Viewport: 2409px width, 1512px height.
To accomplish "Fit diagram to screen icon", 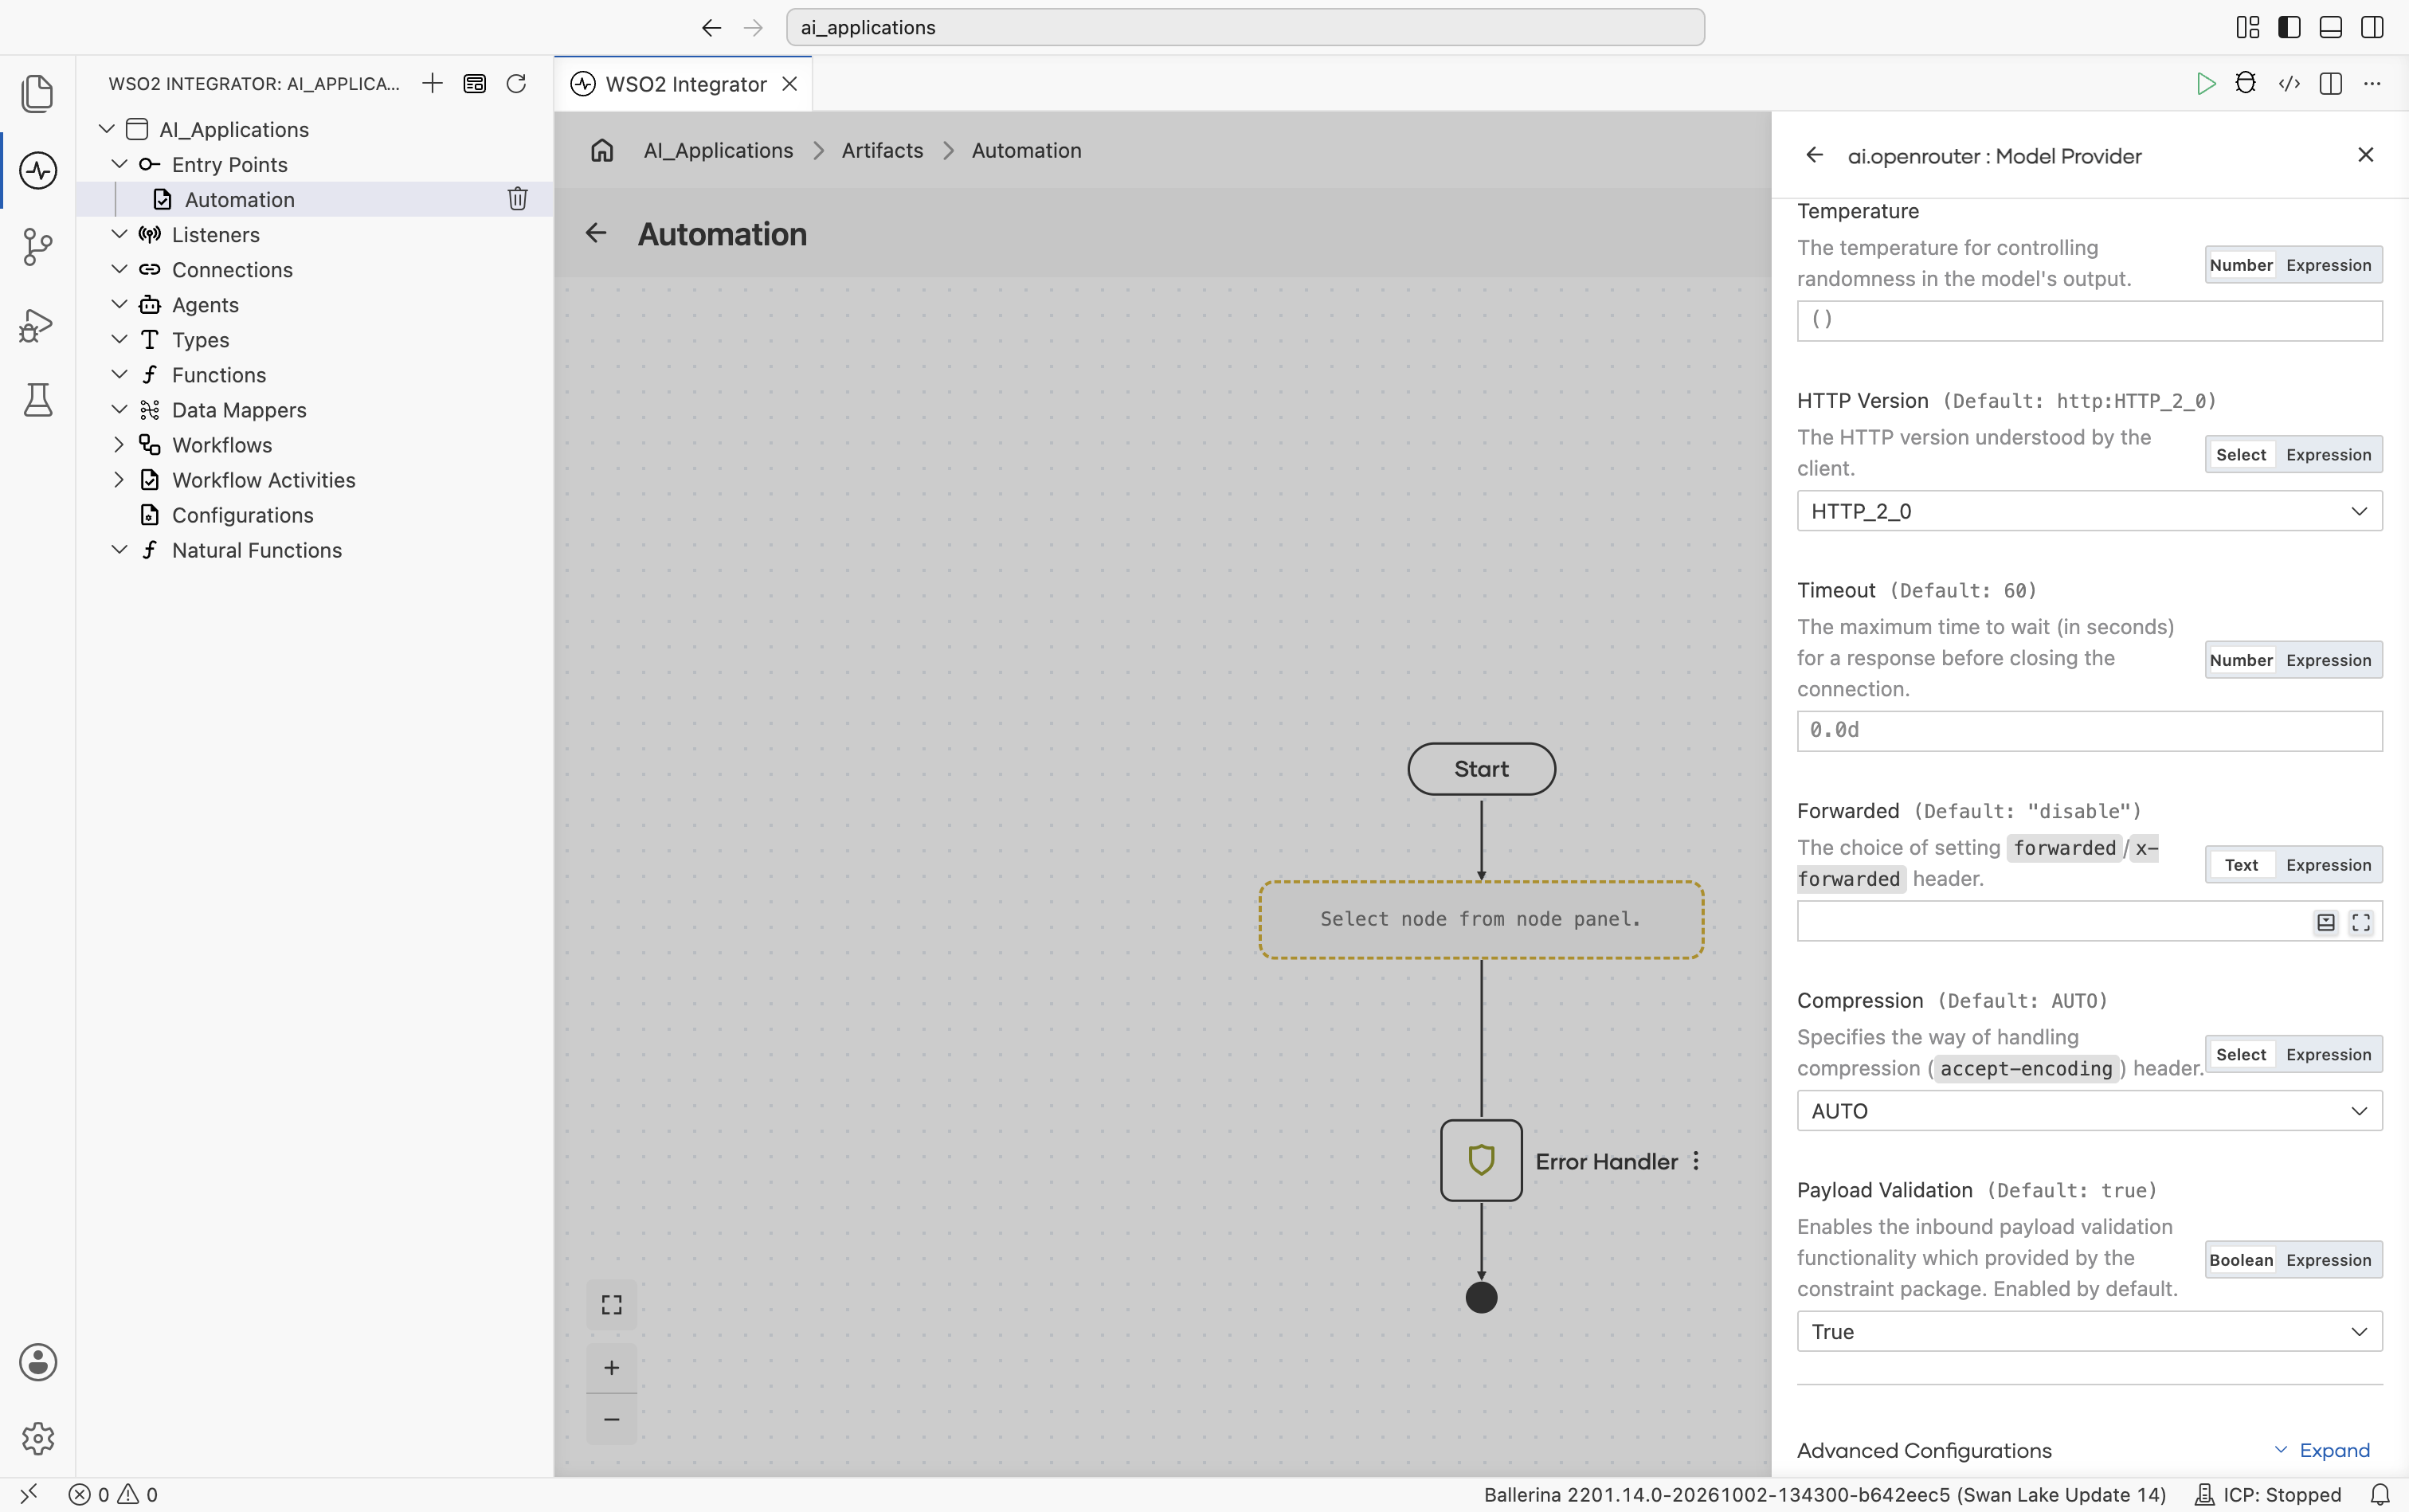I will click(x=611, y=1305).
